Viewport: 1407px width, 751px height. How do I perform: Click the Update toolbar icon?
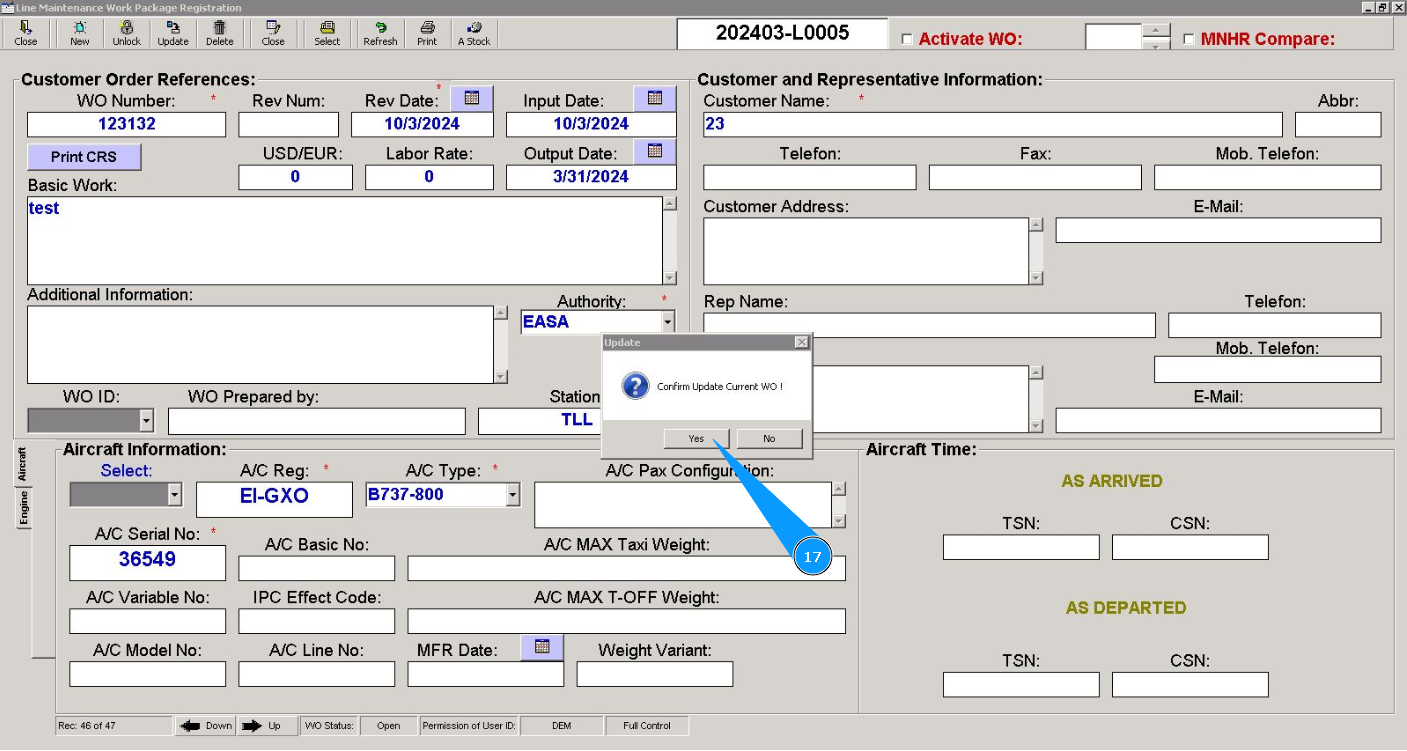click(x=173, y=33)
